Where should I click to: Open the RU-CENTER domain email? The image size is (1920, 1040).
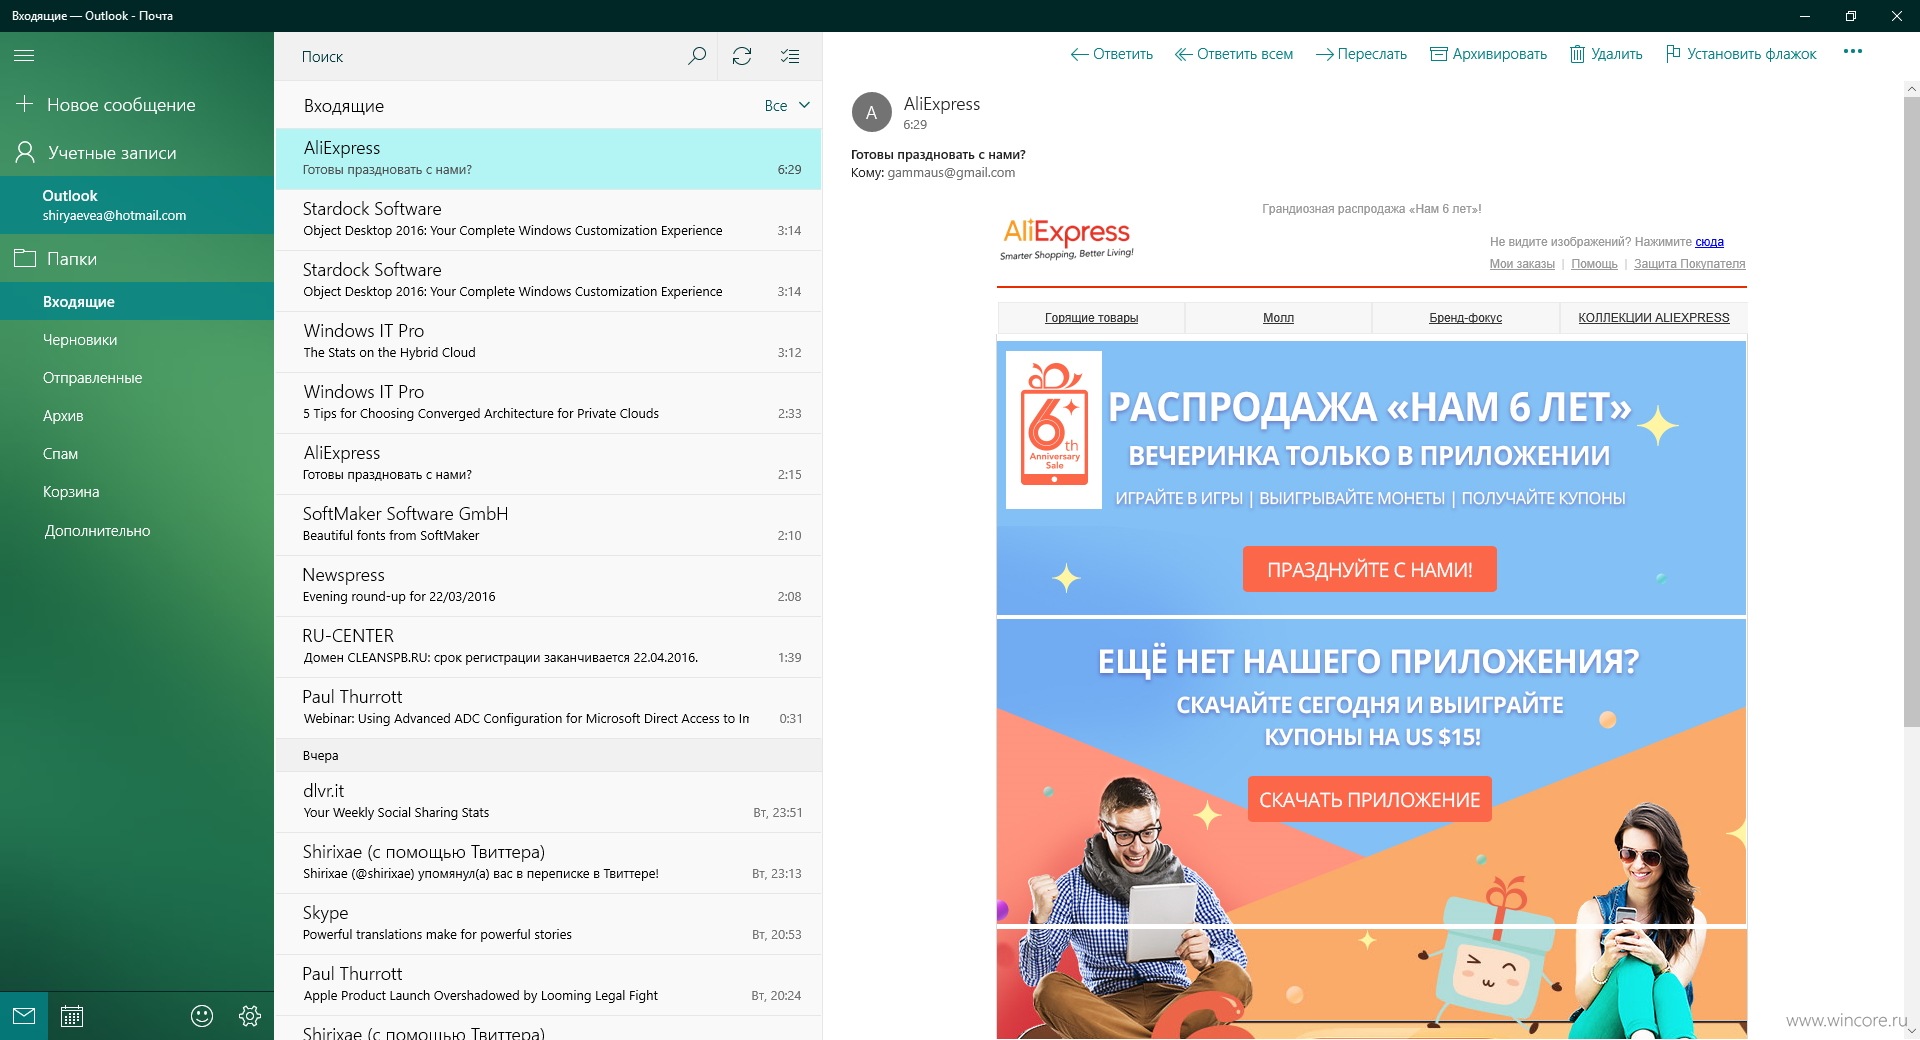point(548,646)
